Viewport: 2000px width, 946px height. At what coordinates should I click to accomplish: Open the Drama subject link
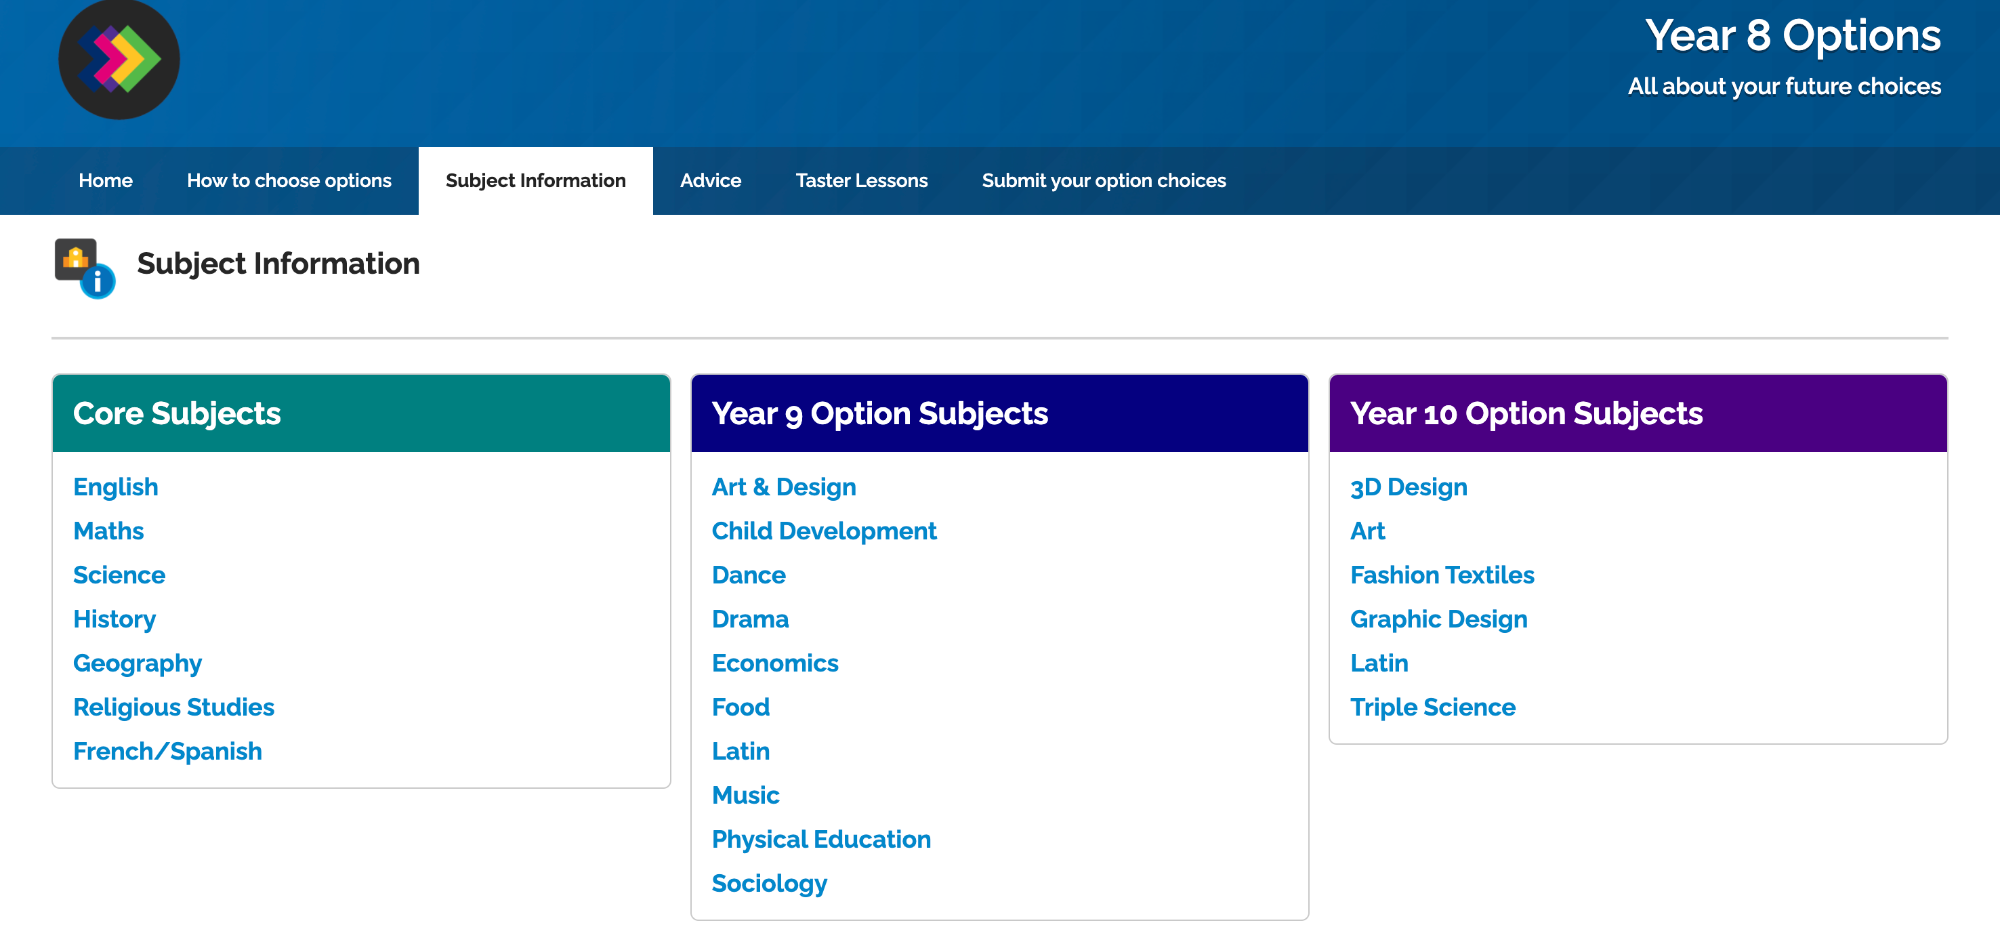click(750, 619)
